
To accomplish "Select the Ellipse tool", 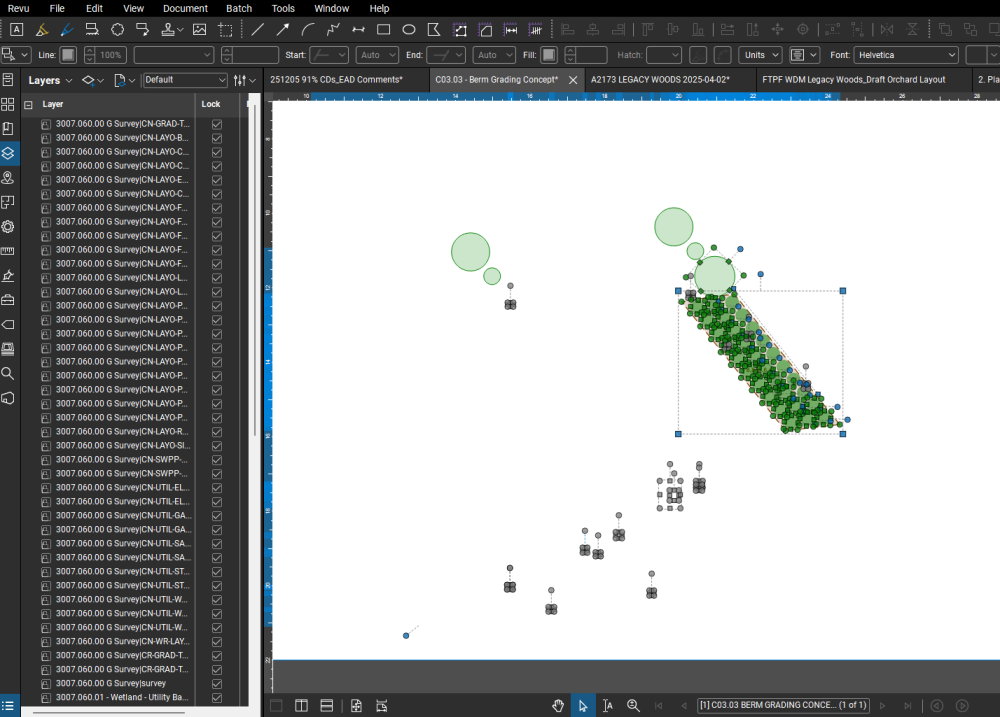I will coord(409,29).
